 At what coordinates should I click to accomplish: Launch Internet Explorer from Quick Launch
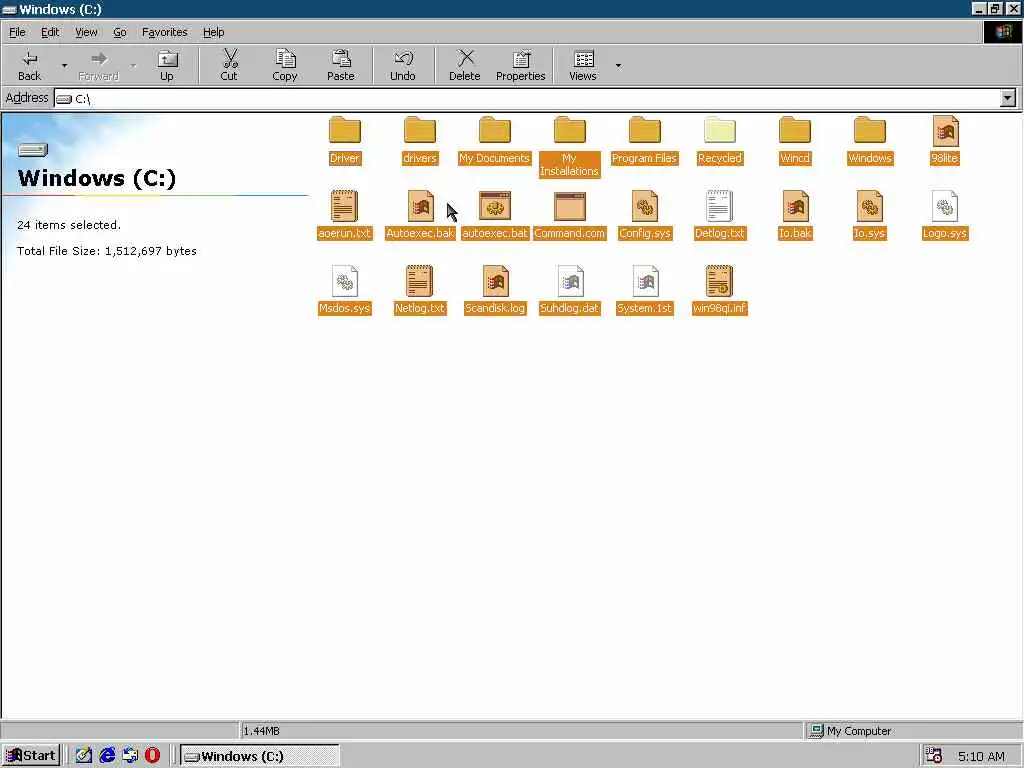point(107,756)
